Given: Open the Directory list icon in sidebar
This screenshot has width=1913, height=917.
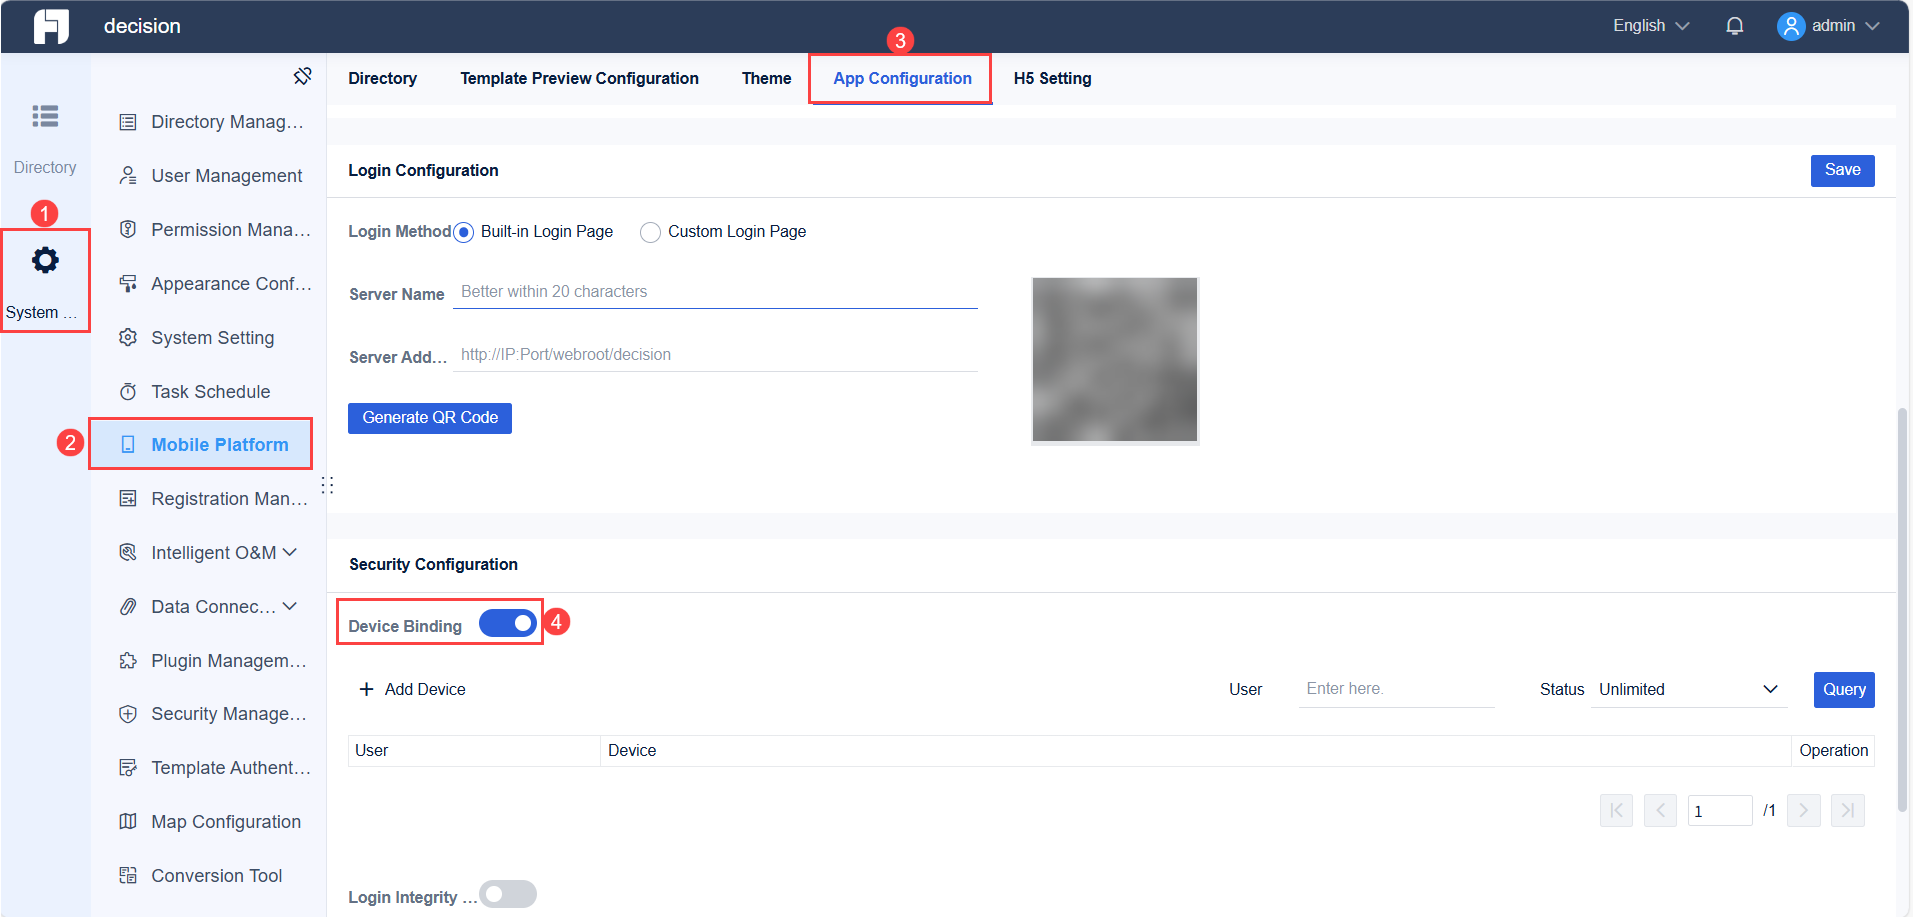Looking at the screenshot, I should [45, 116].
